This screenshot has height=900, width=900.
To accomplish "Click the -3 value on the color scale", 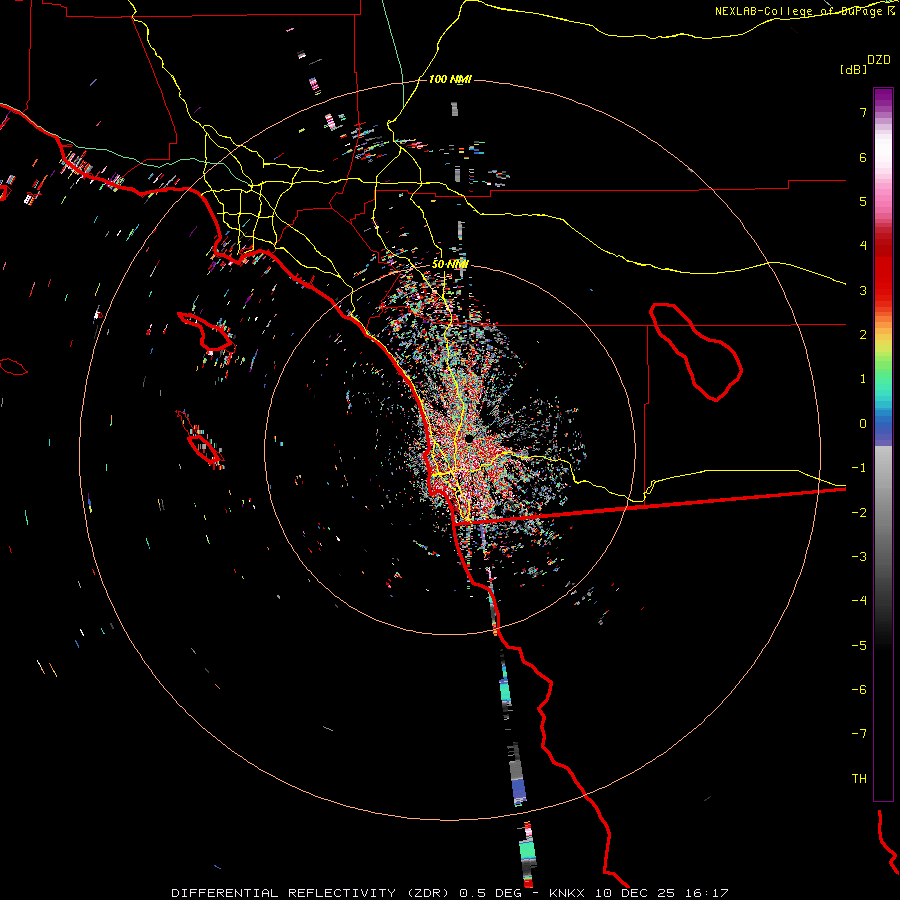I will point(859,557).
